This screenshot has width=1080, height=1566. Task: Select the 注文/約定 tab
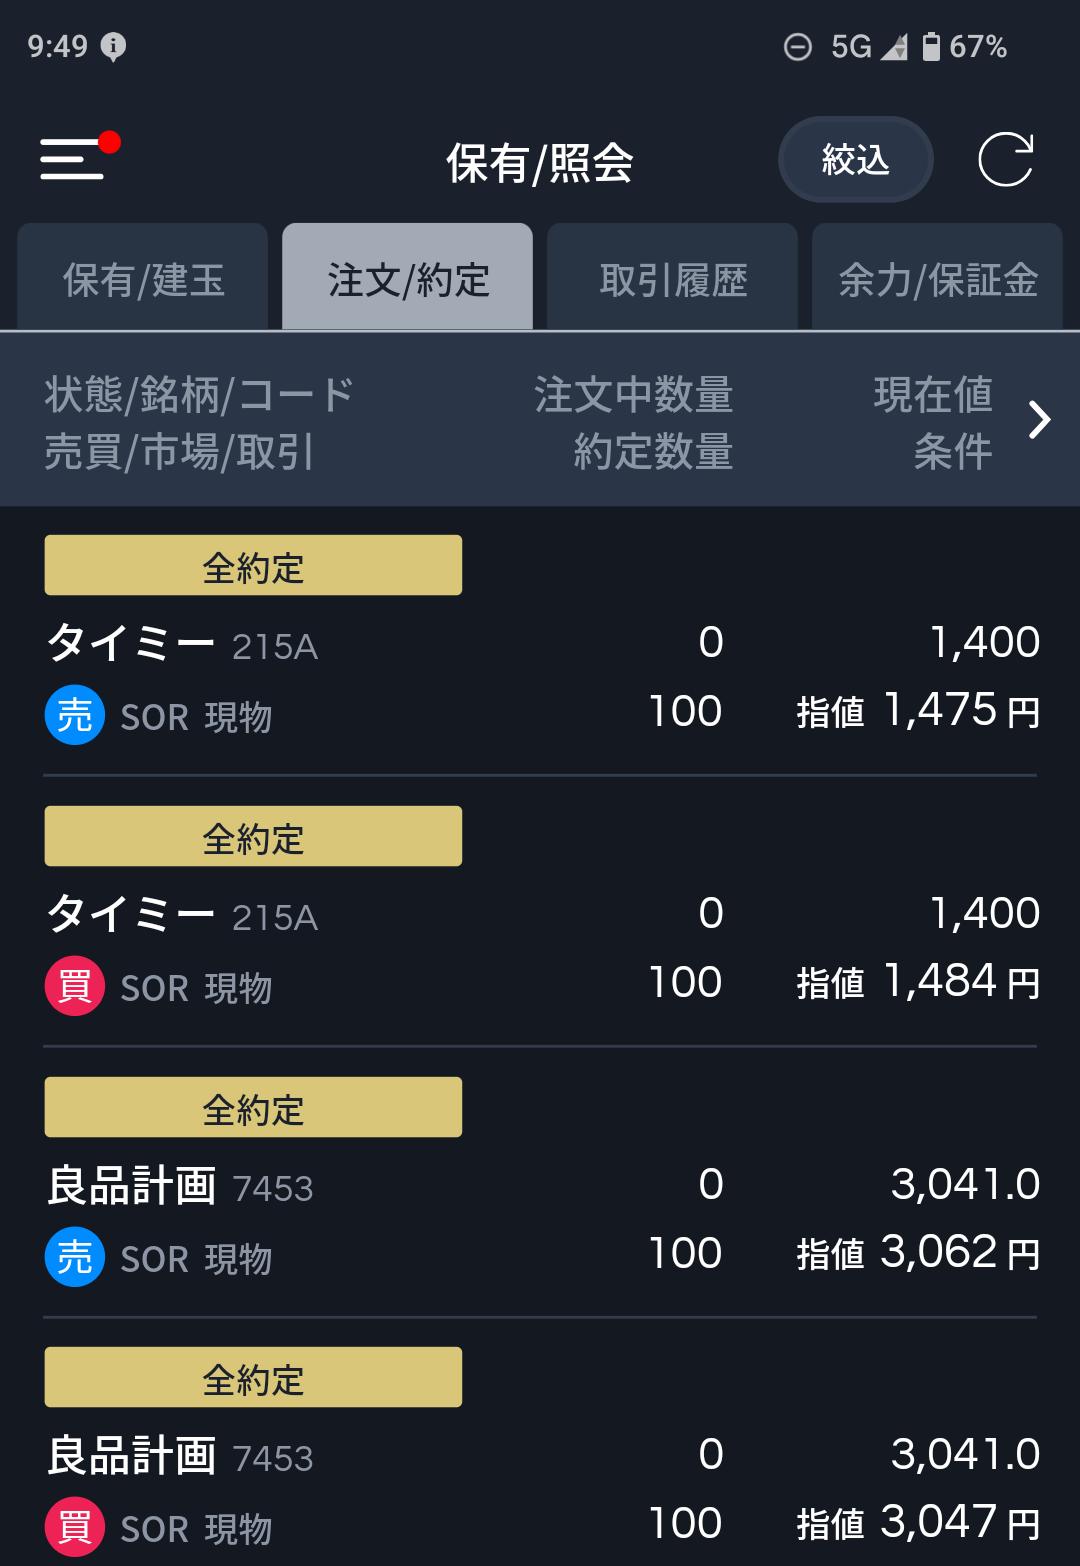tap(408, 279)
